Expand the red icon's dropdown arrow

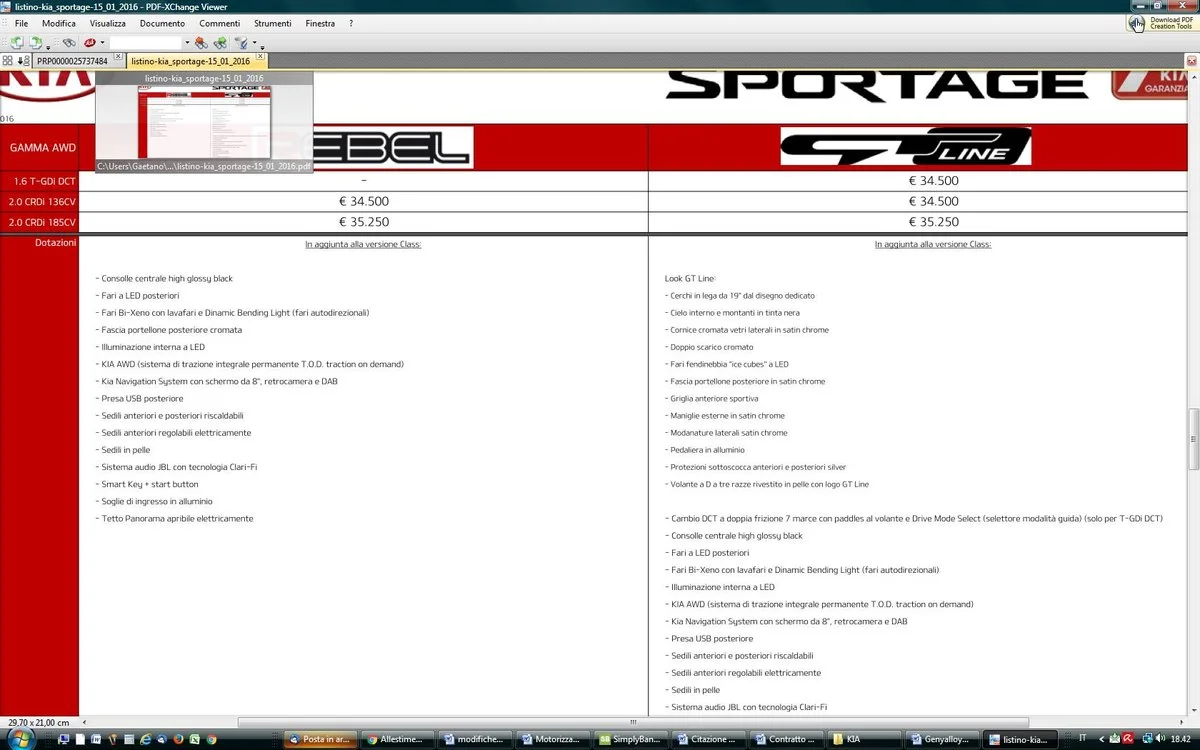click(x=102, y=42)
